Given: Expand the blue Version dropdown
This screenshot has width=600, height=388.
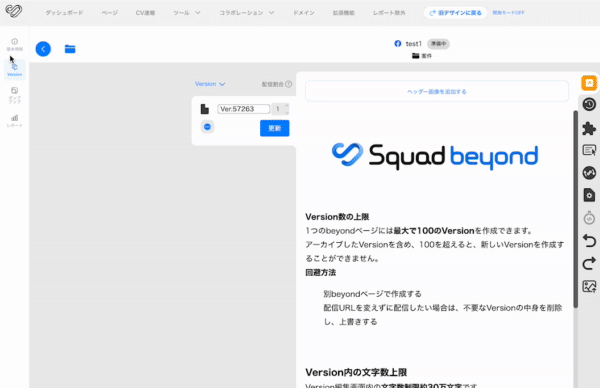Looking at the screenshot, I should point(210,84).
